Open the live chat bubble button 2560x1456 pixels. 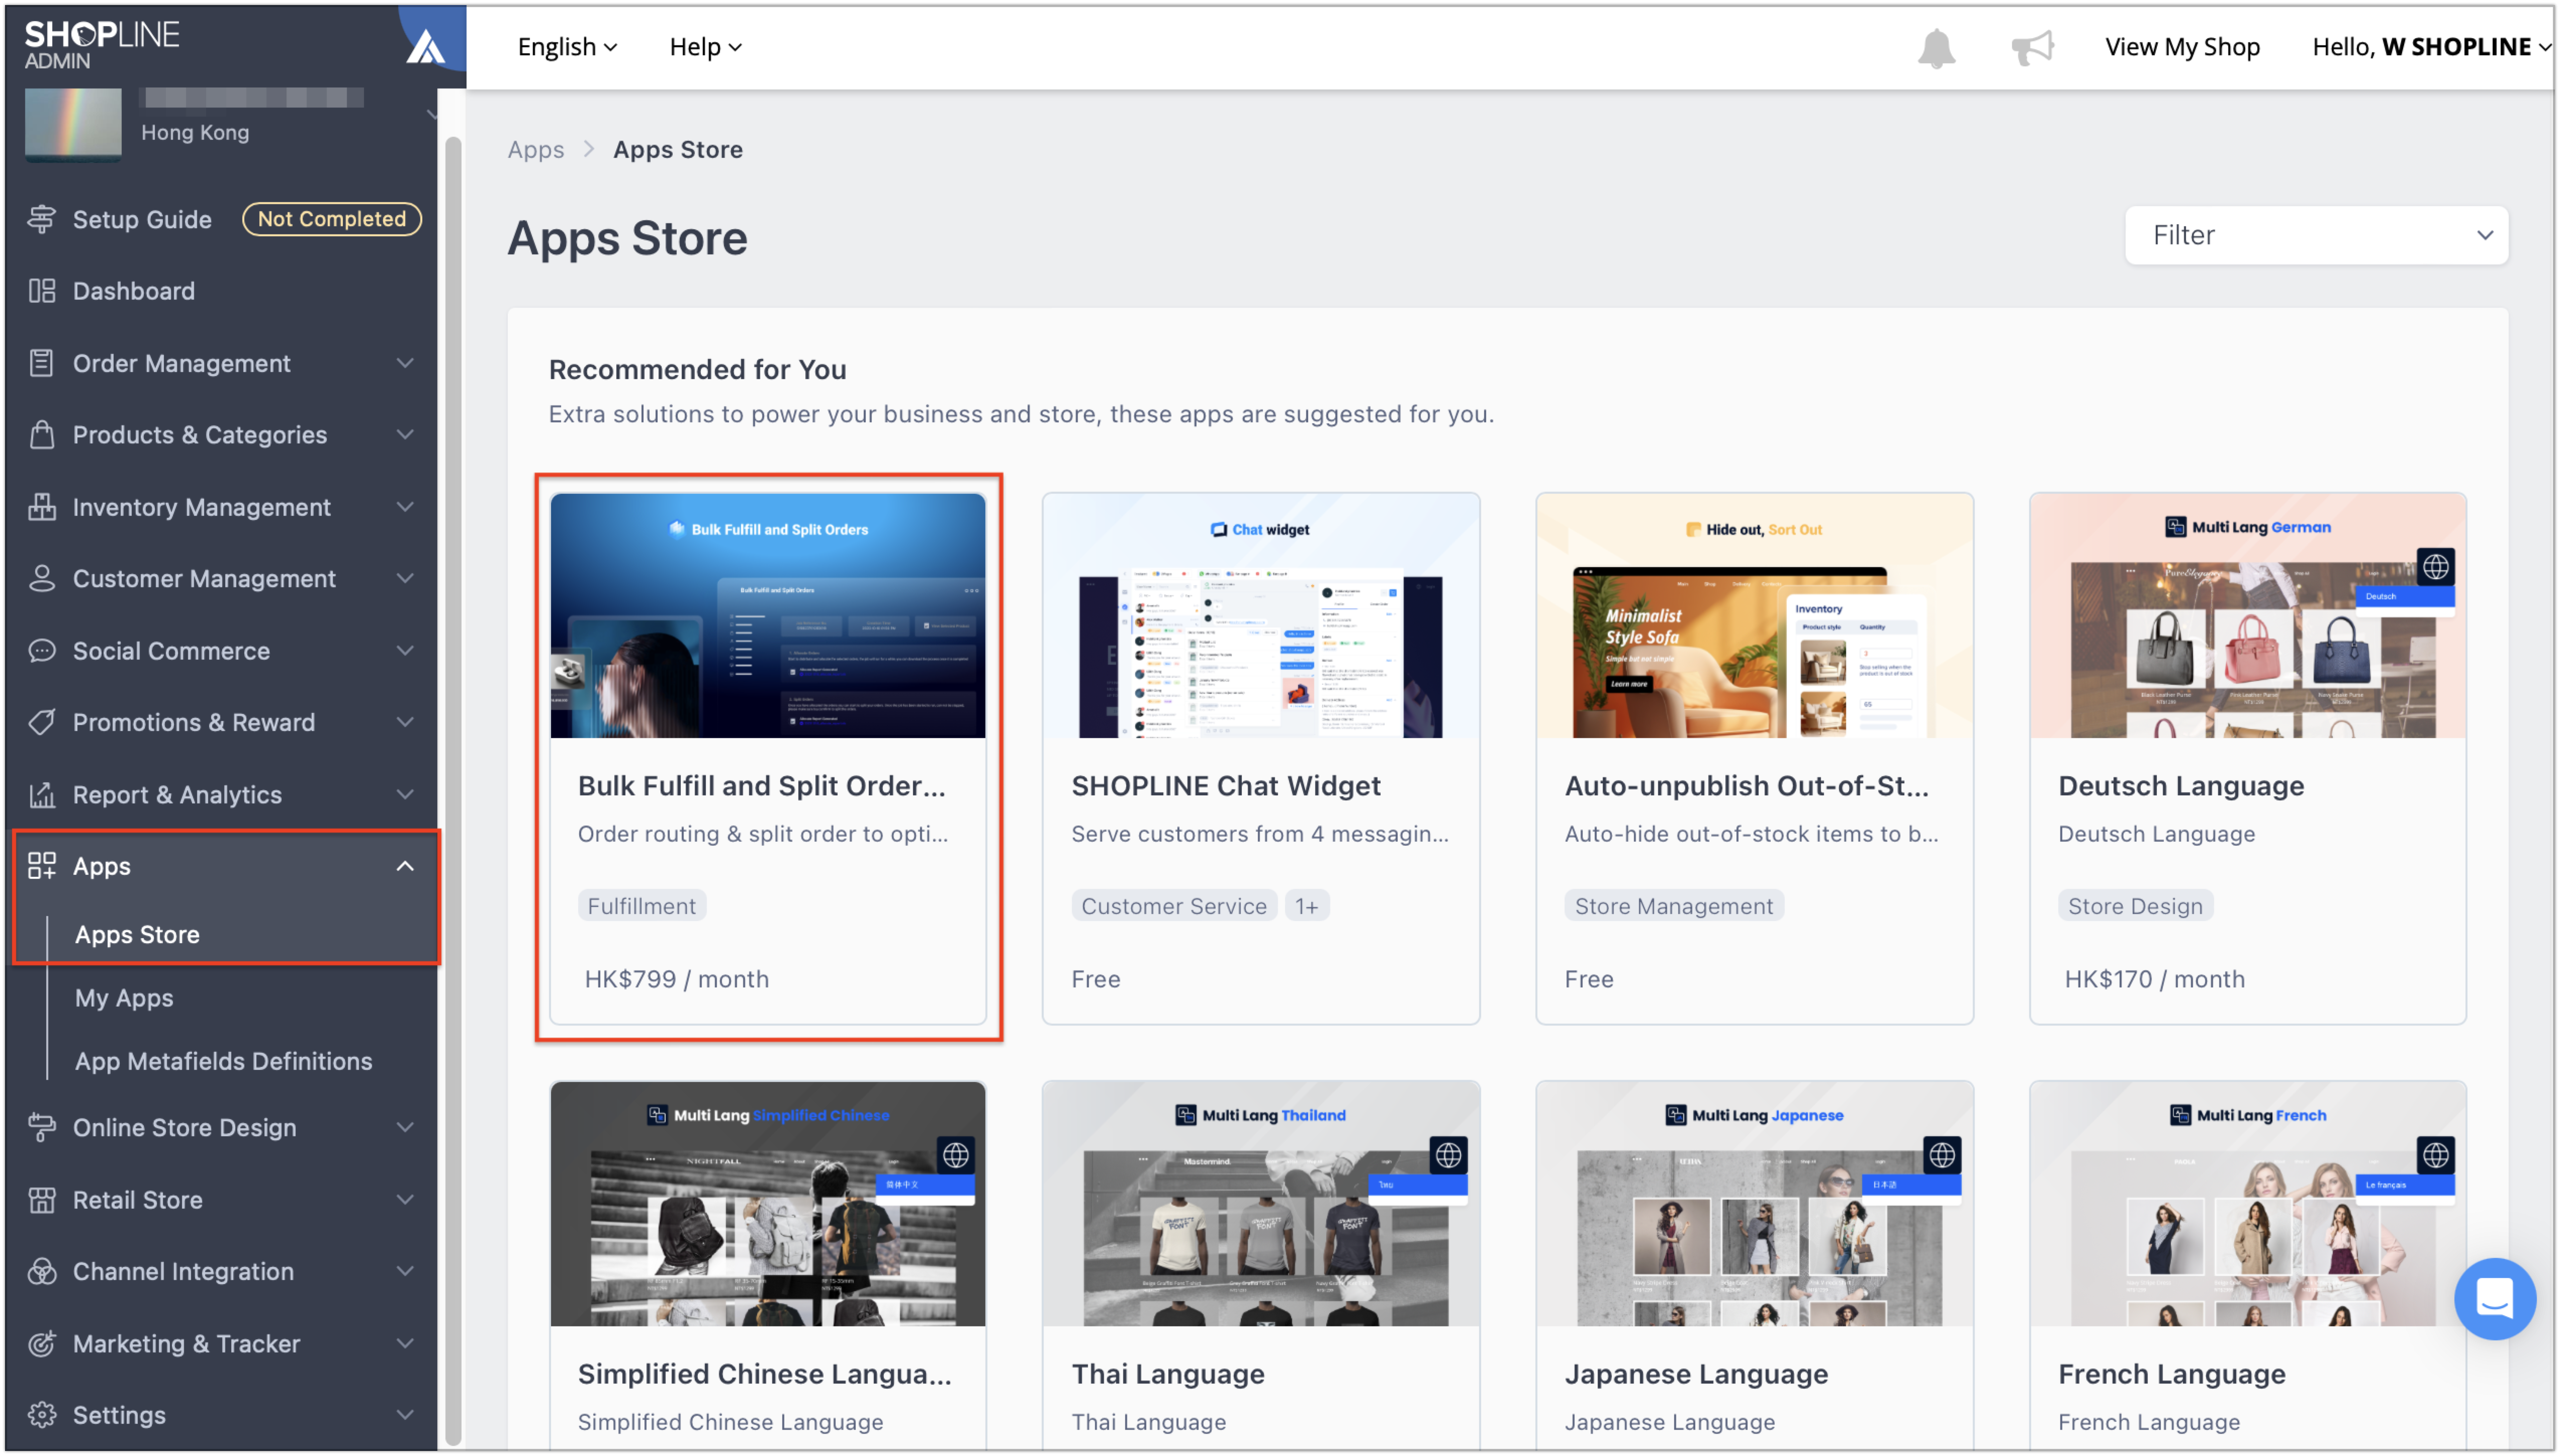2494,1298
